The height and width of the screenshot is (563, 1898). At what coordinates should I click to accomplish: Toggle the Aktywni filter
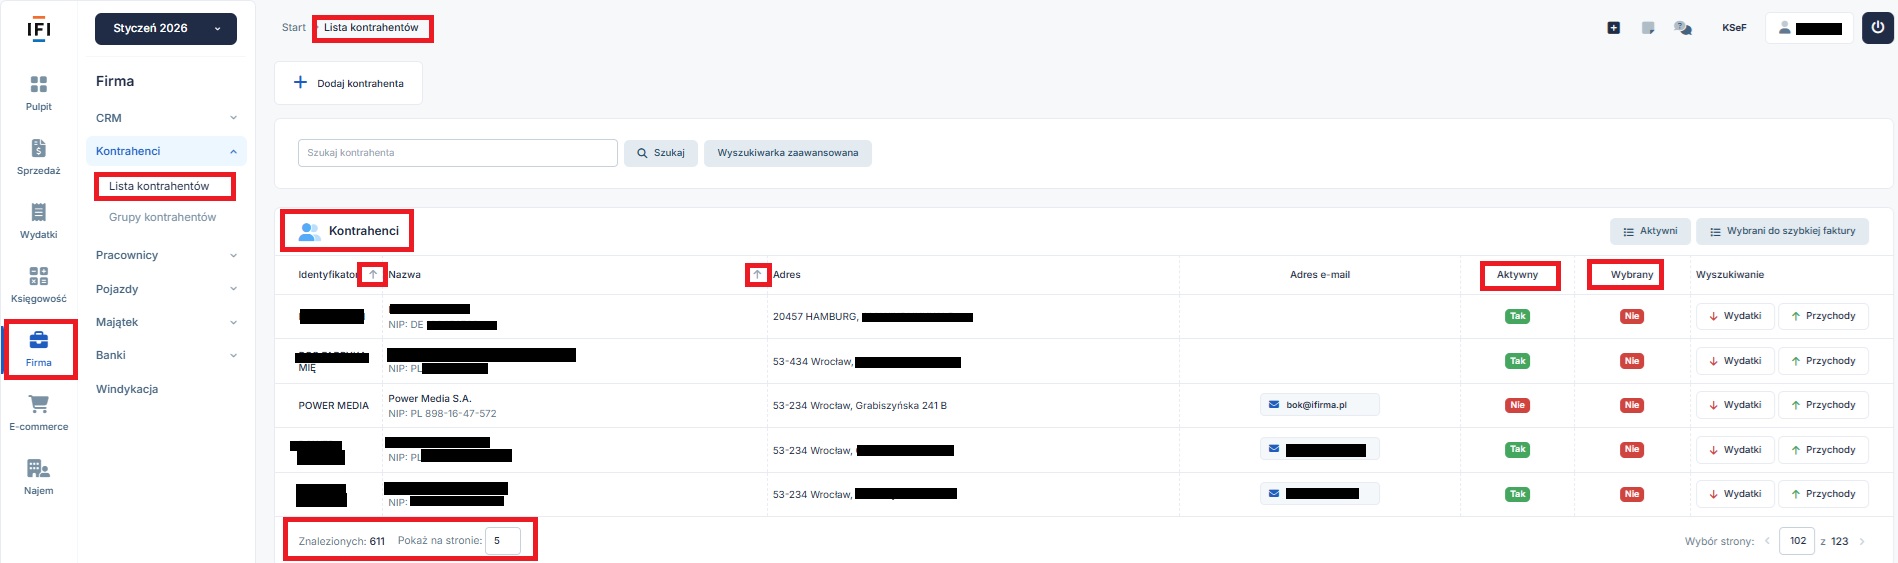(x=1650, y=231)
